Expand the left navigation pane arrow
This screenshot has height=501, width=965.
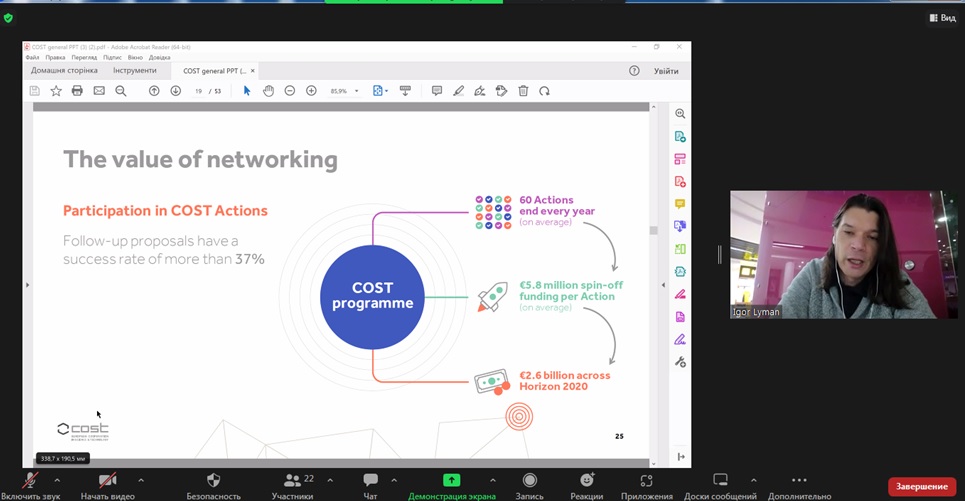(x=28, y=285)
